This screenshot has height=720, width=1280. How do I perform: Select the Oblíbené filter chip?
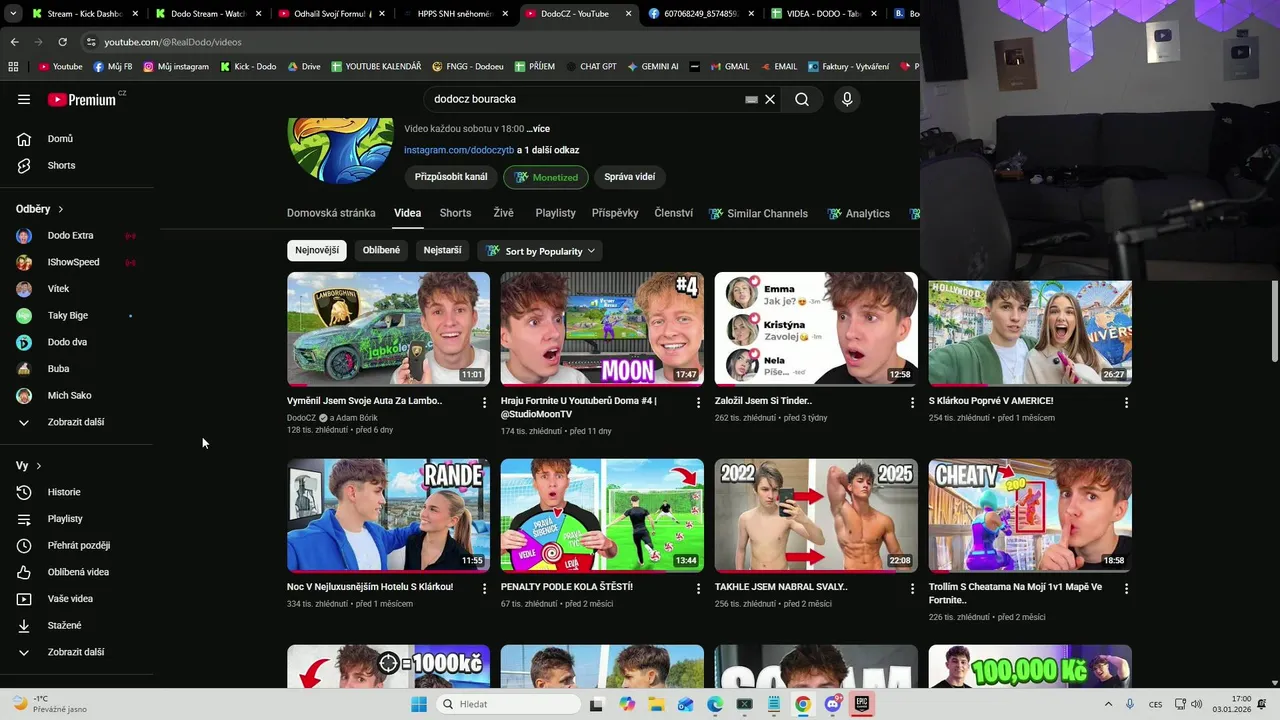click(381, 250)
